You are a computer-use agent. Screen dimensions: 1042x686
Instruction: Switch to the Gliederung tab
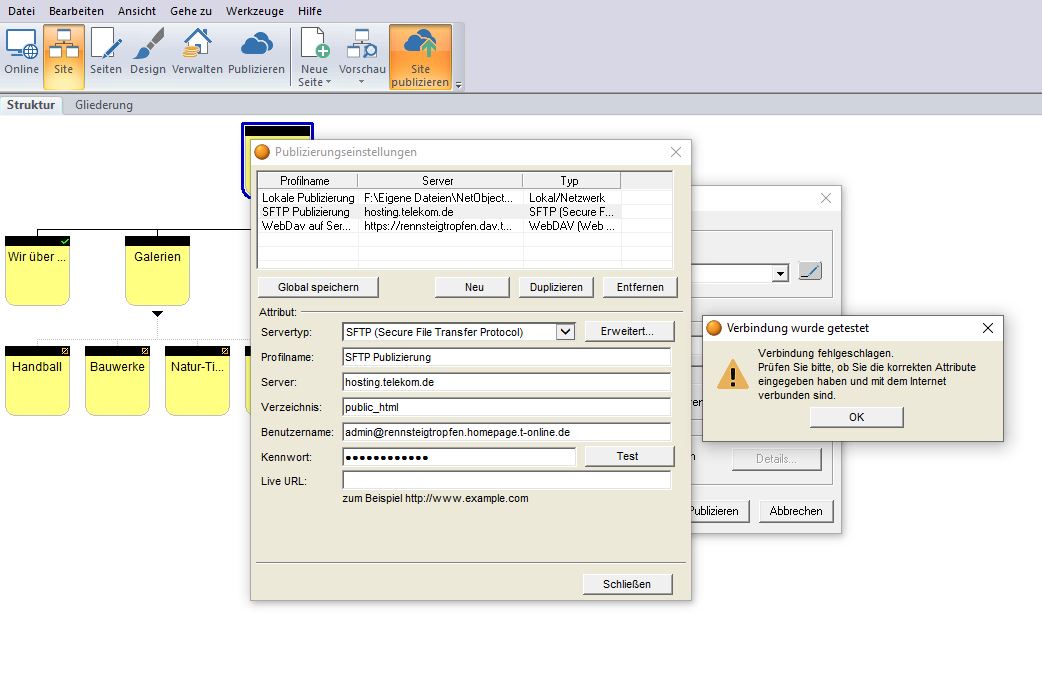coord(104,105)
